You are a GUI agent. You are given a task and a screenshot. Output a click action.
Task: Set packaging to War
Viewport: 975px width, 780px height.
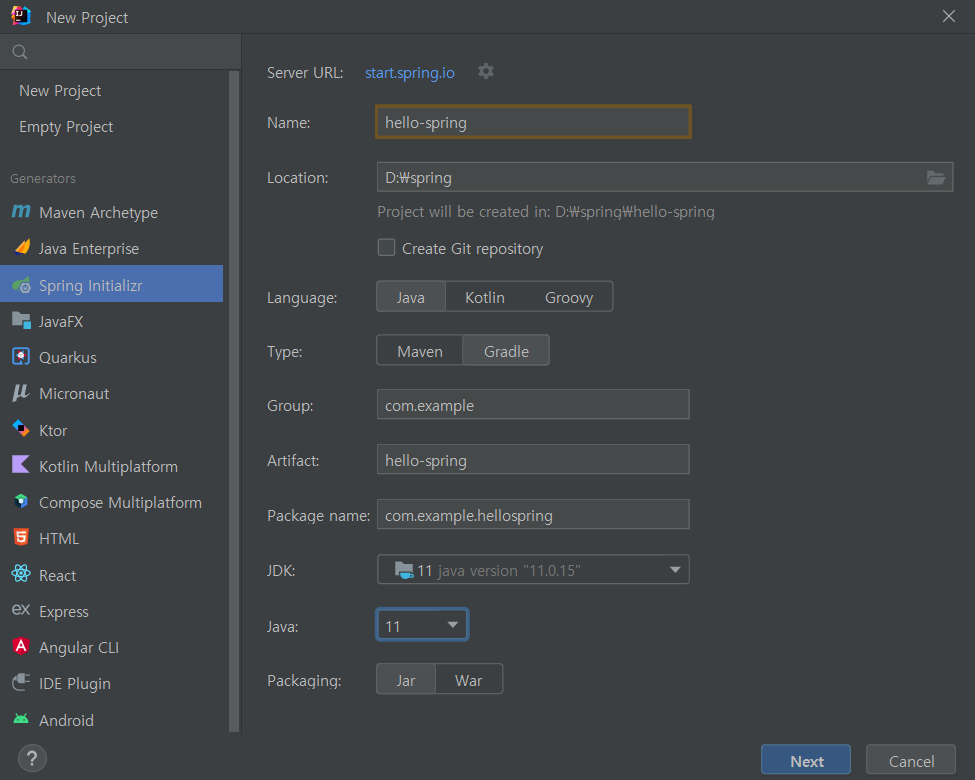[x=468, y=680]
